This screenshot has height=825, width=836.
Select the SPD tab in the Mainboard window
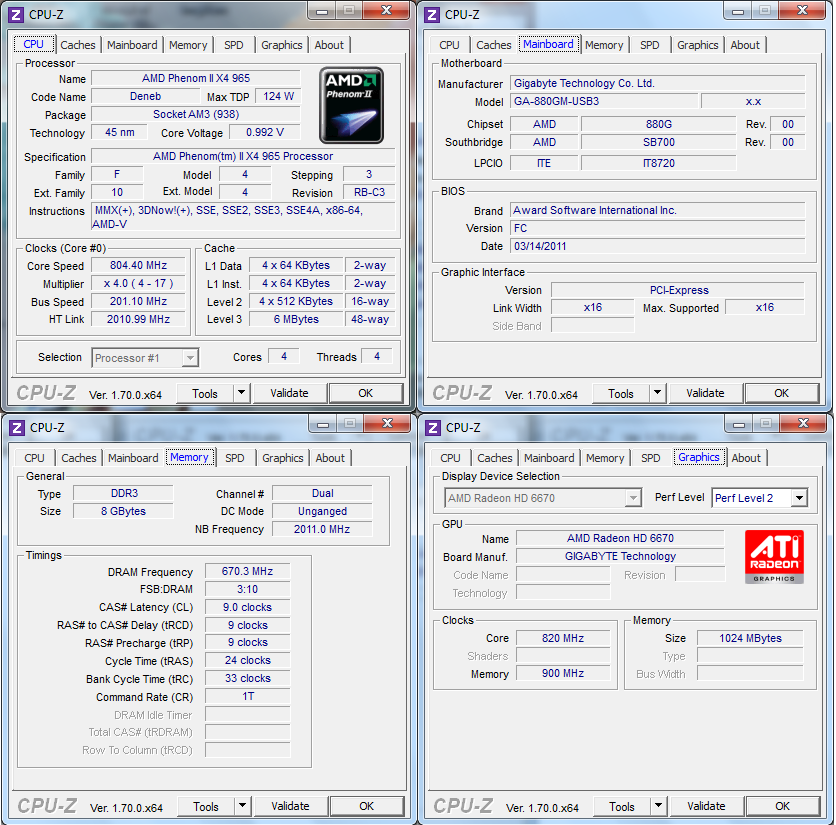[x=650, y=45]
